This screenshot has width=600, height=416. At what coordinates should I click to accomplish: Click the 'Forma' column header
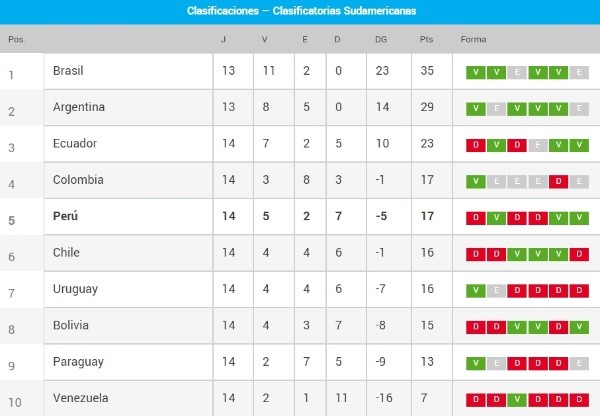click(x=473, y=39)
